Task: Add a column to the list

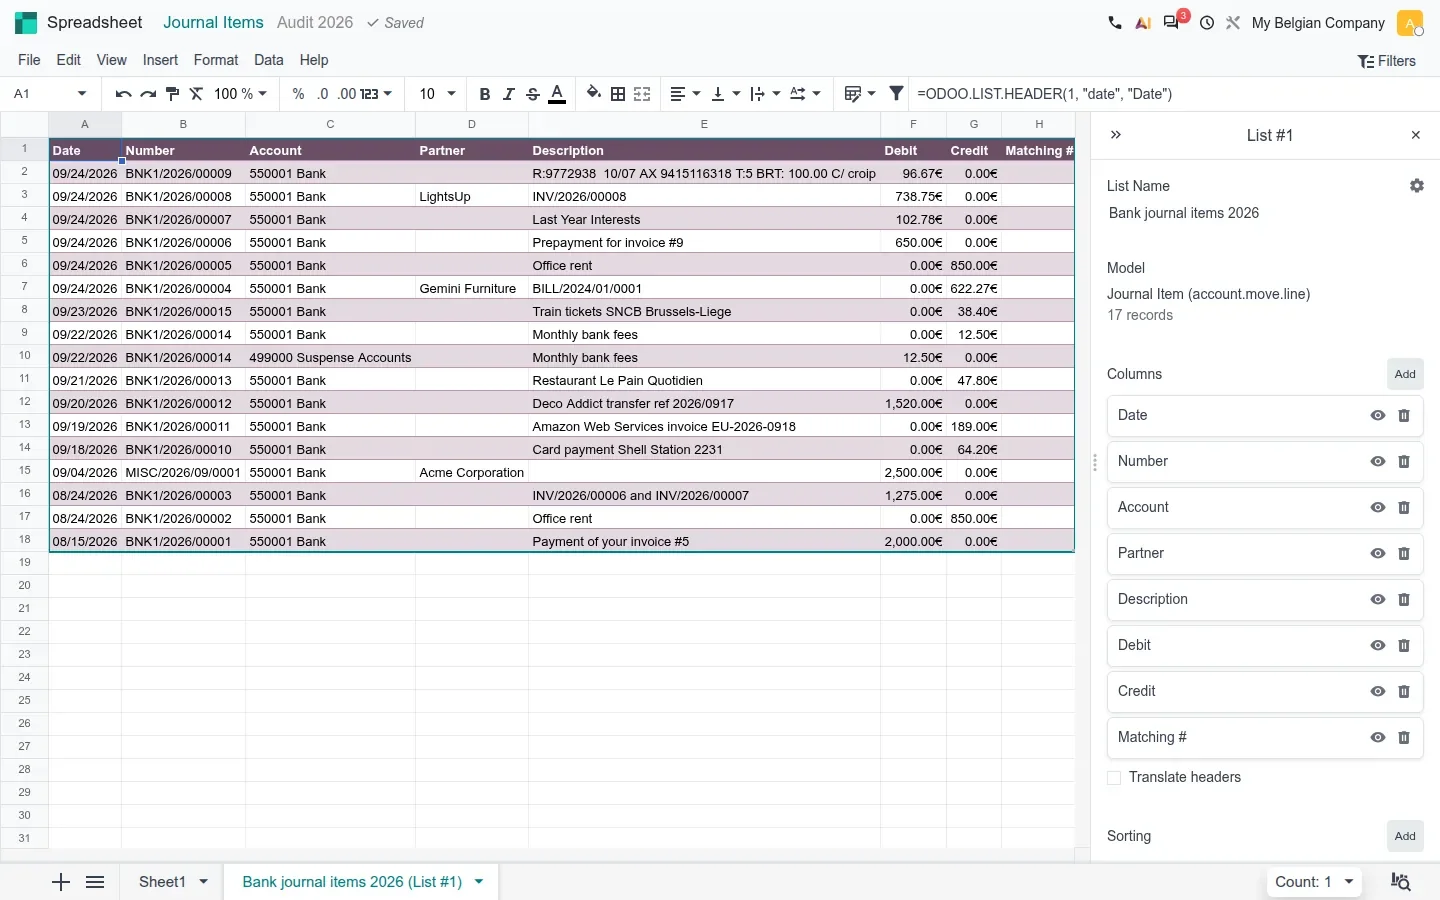Action: point(1405,374)
